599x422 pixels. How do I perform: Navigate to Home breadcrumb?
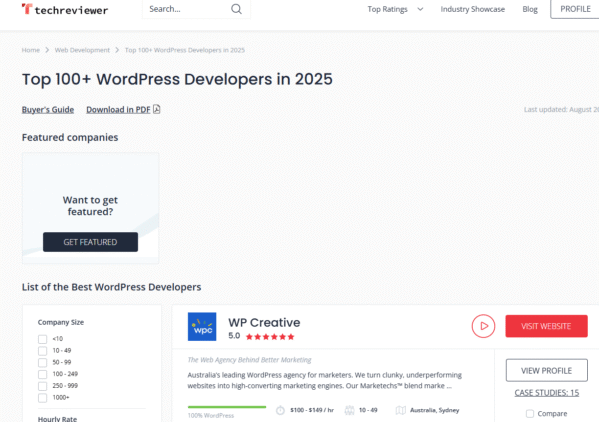tap(31, 50)
